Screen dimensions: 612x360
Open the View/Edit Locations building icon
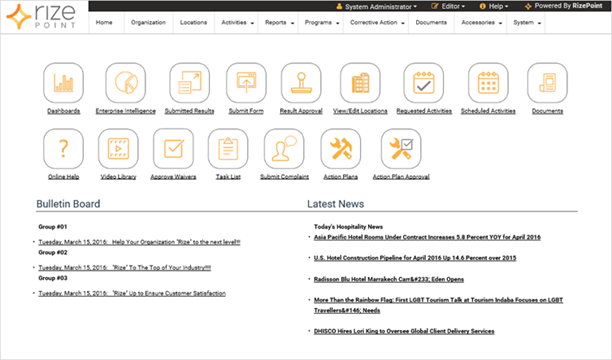click(x=360, y=83)
